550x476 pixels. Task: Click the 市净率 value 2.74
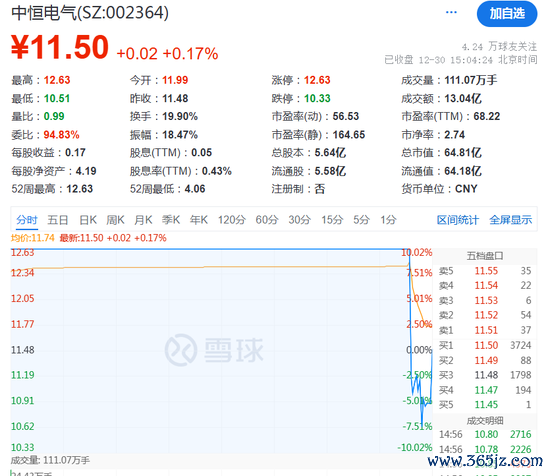(x=455, y=135)
